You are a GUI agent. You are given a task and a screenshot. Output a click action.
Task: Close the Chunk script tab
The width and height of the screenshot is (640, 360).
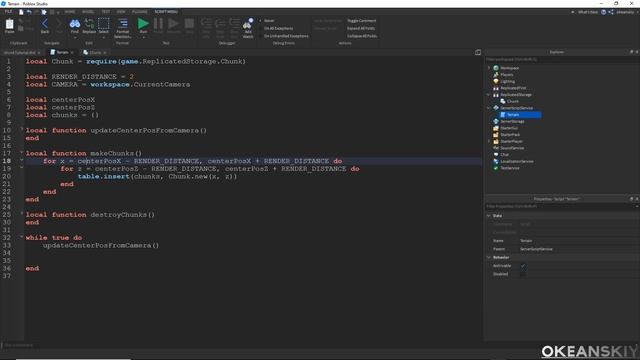(105, 53)
